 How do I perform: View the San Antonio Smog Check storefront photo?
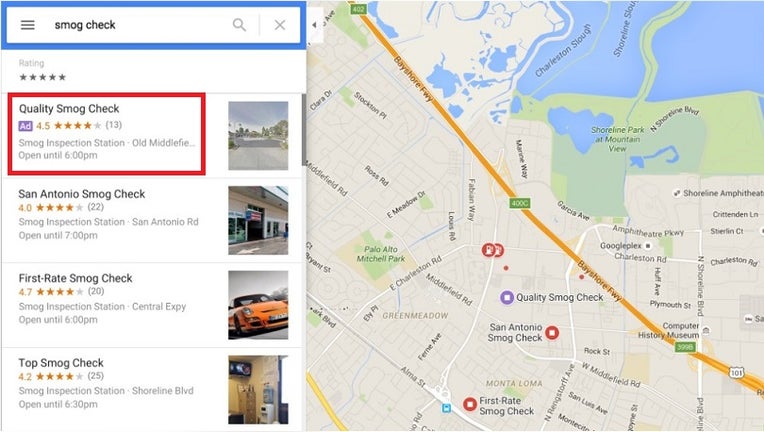coord(258,220)
